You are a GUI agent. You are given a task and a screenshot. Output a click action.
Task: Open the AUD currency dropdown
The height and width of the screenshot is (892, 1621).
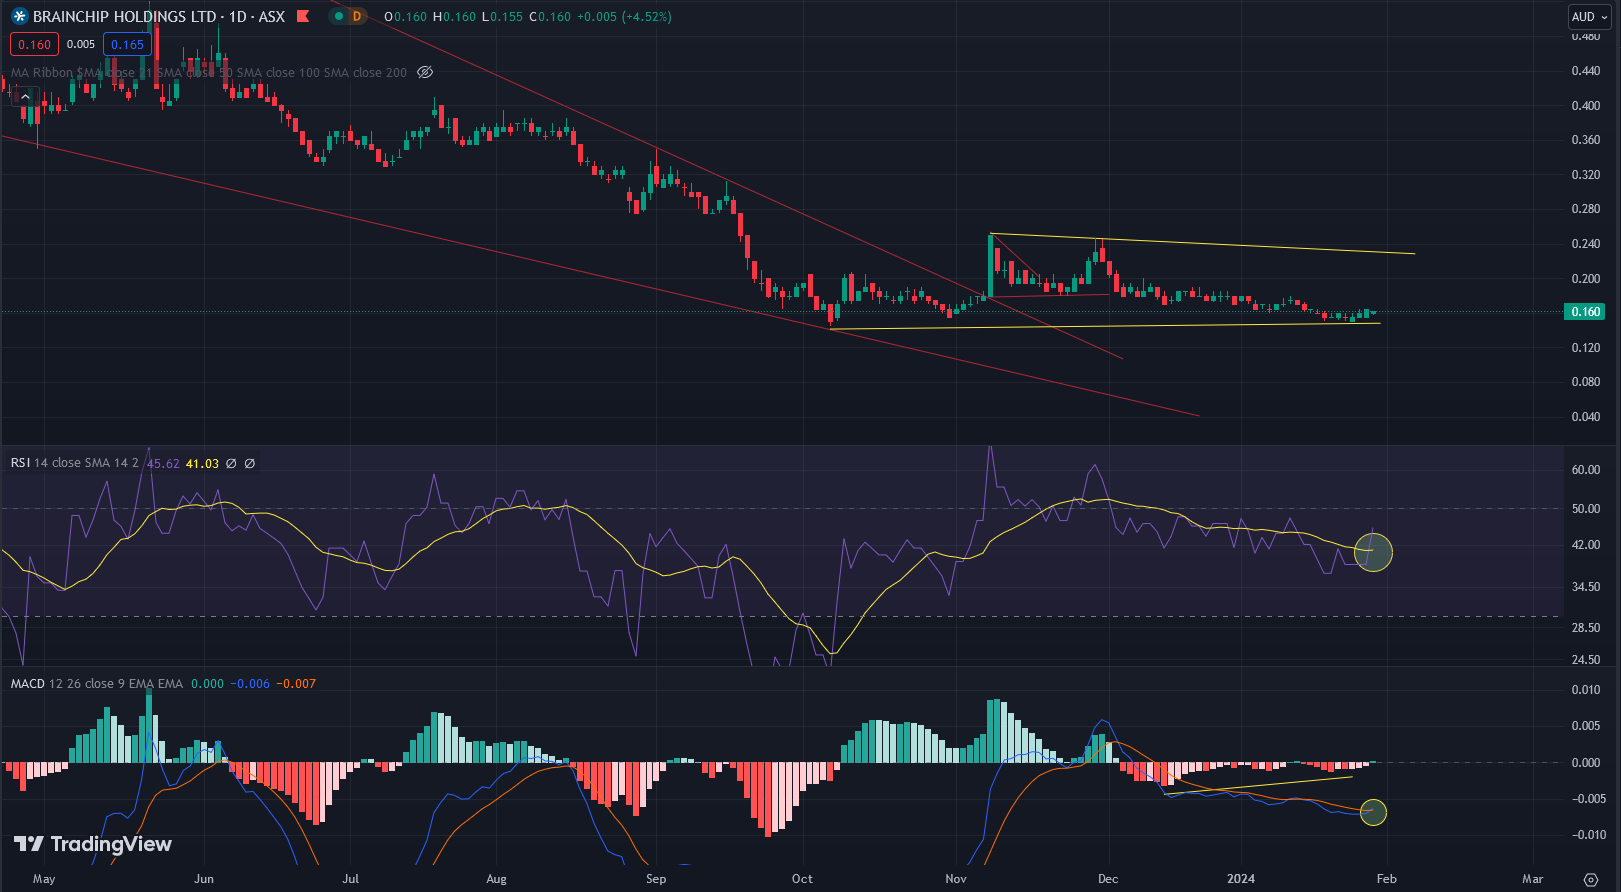click(x=1589, y=17)
